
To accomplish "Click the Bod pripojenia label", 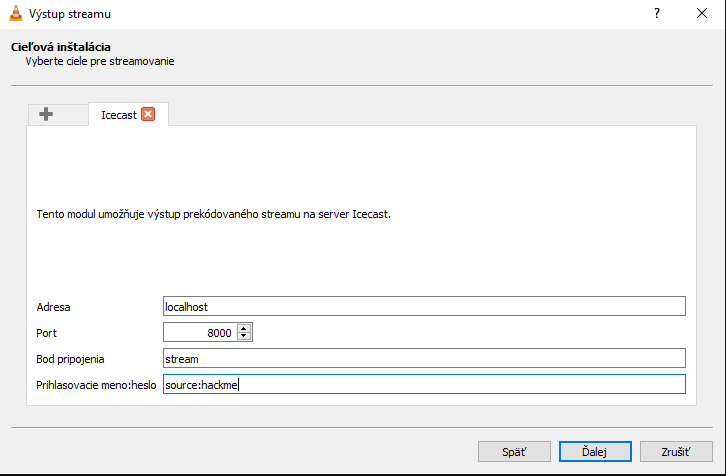I will pos(70,359).
